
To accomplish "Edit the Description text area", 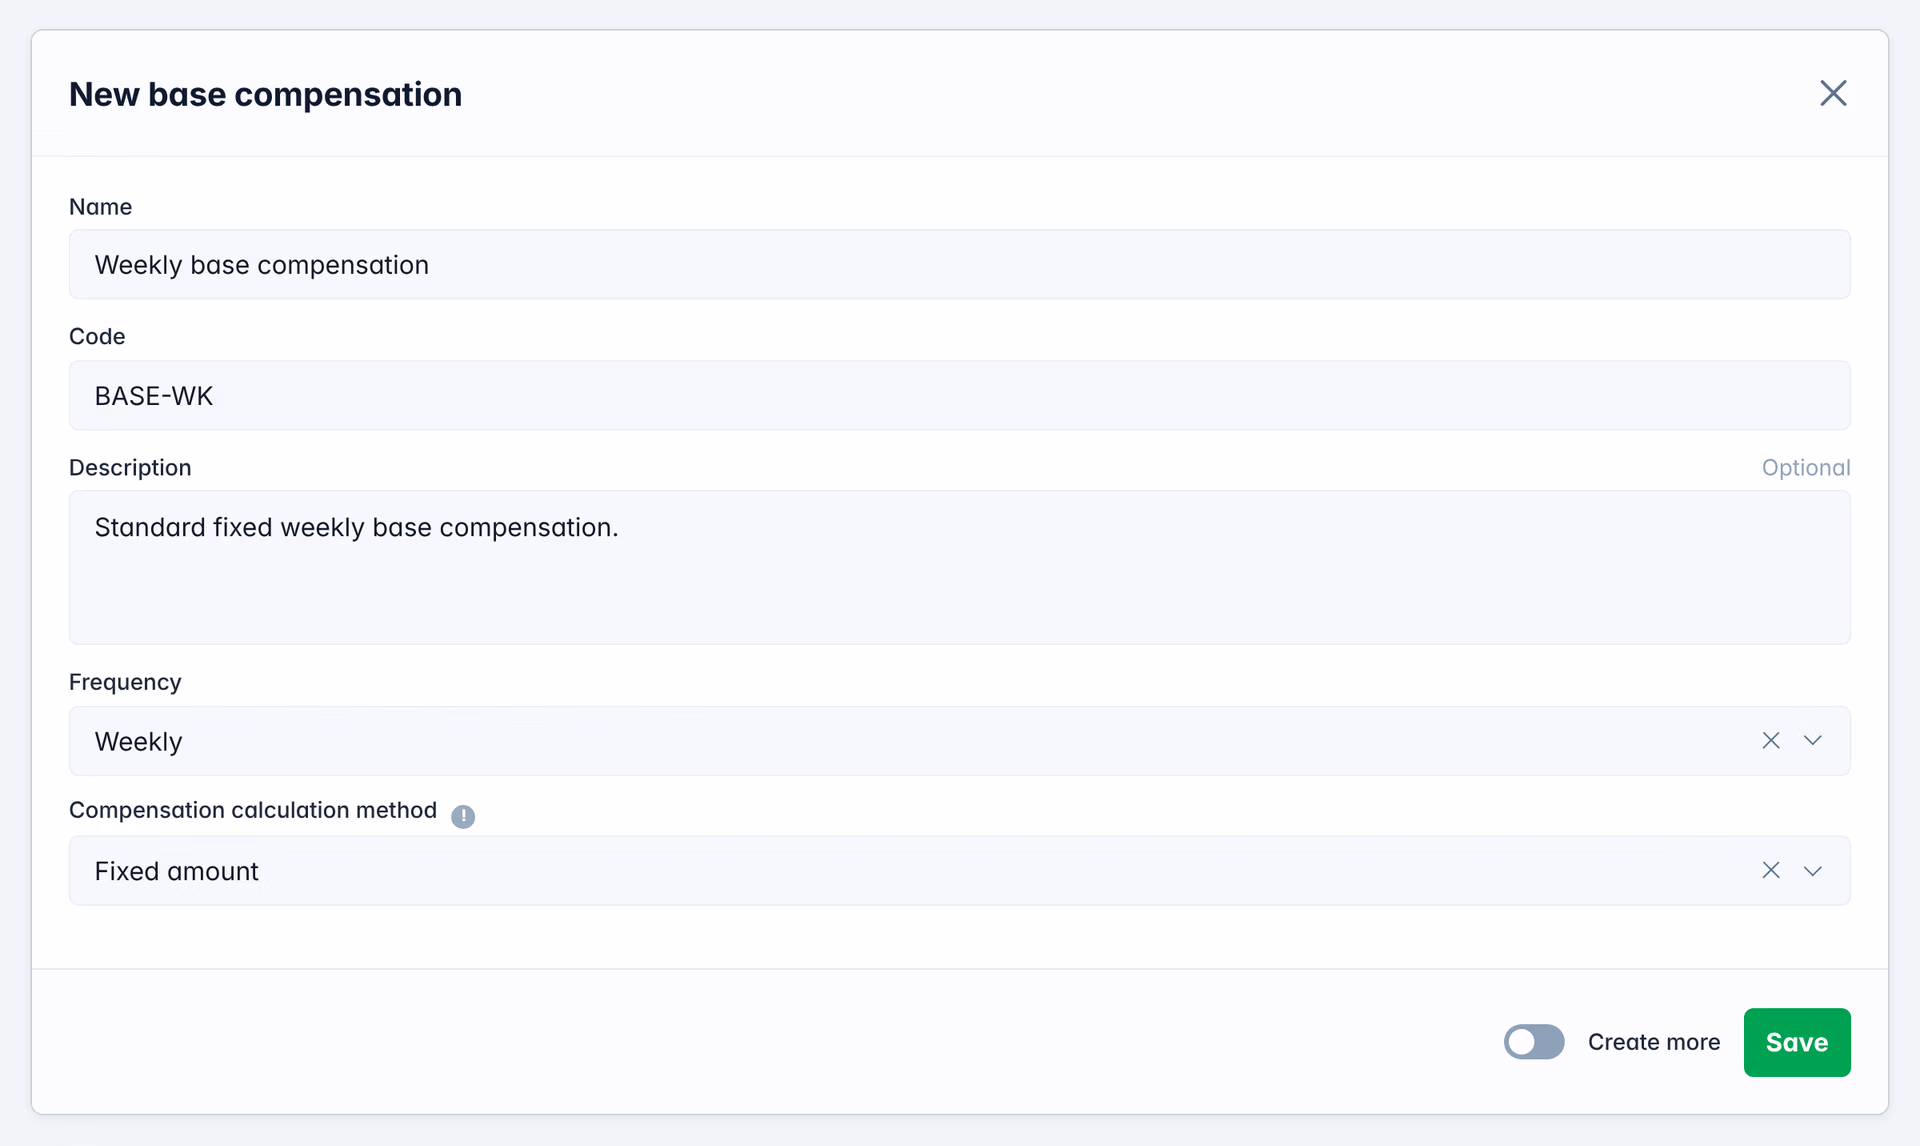I will [x=960, y=567].
